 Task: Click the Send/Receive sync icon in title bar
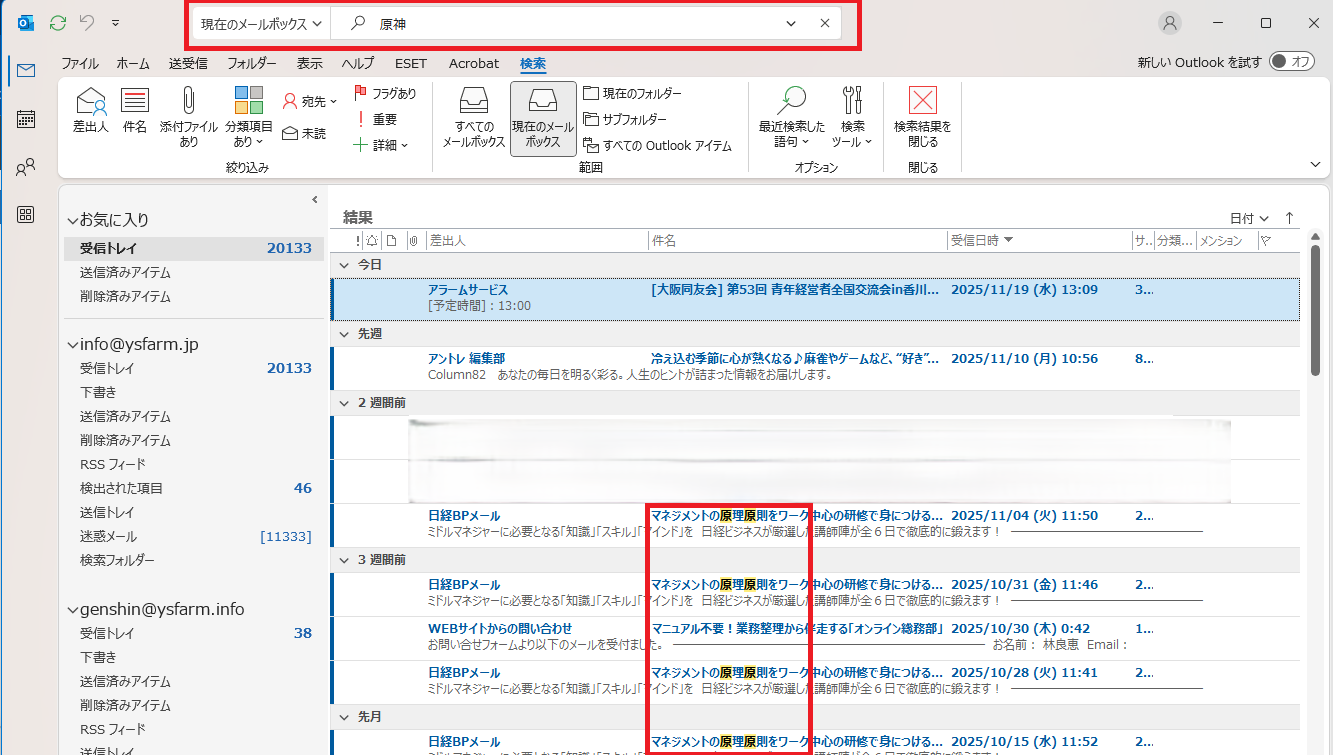[58, 23]
